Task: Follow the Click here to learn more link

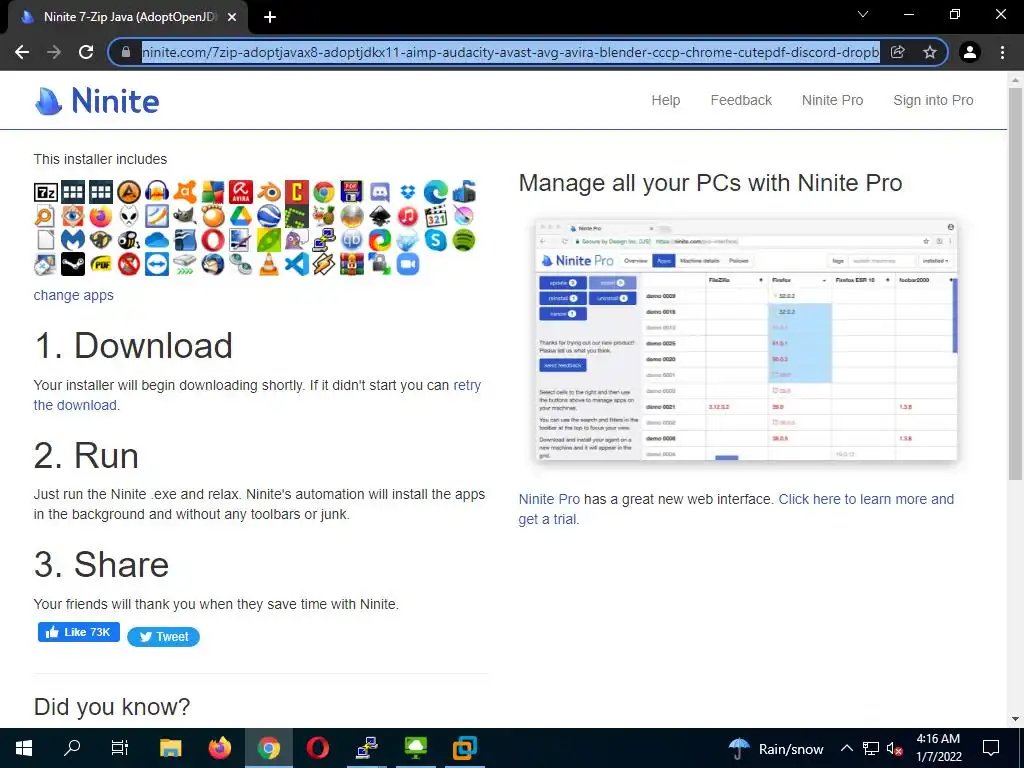Action: pyautogui.click(x=866, y=499)
